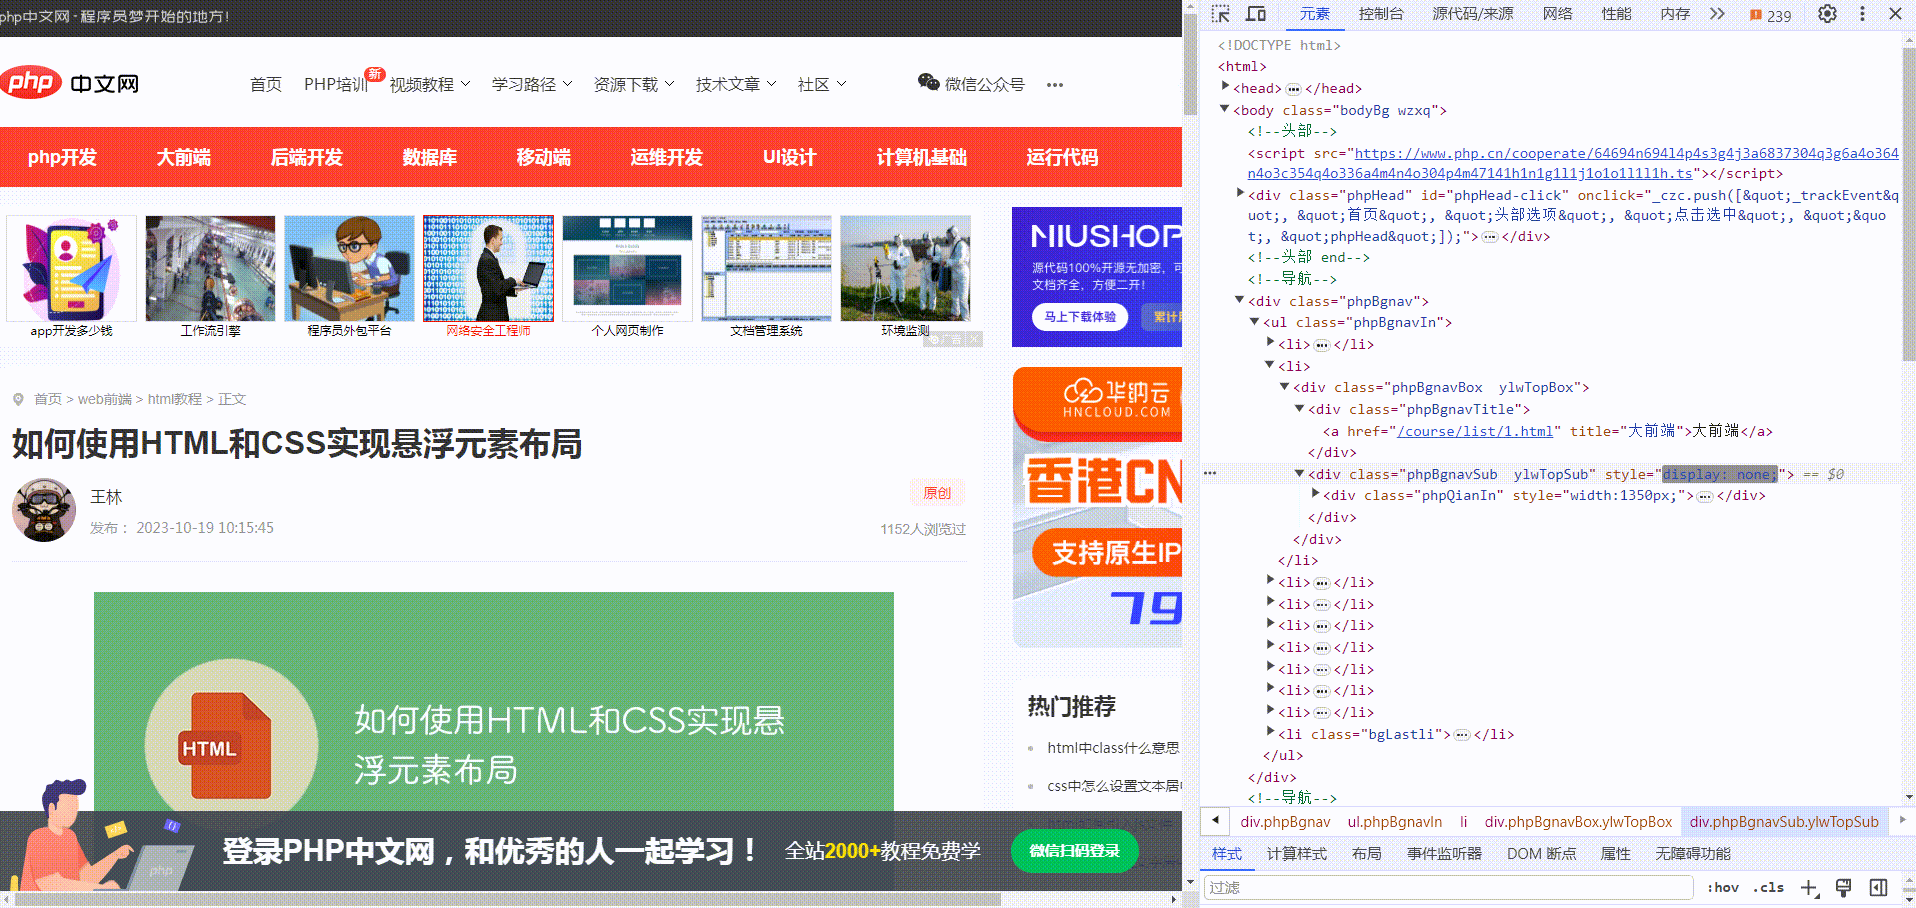Switch to the 性能 tab

coord(1617,14)
